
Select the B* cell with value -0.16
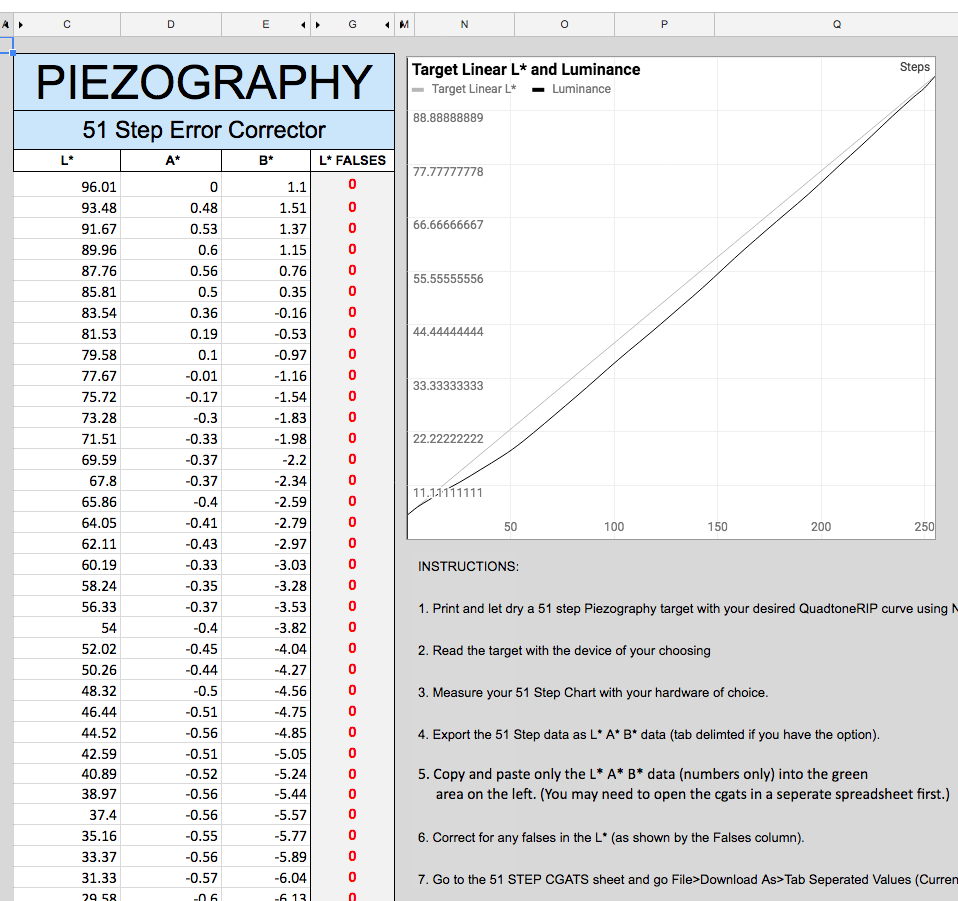point(266,313)
